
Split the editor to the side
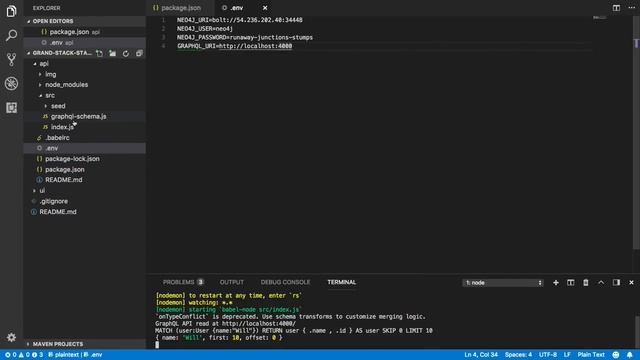point(616,8)
